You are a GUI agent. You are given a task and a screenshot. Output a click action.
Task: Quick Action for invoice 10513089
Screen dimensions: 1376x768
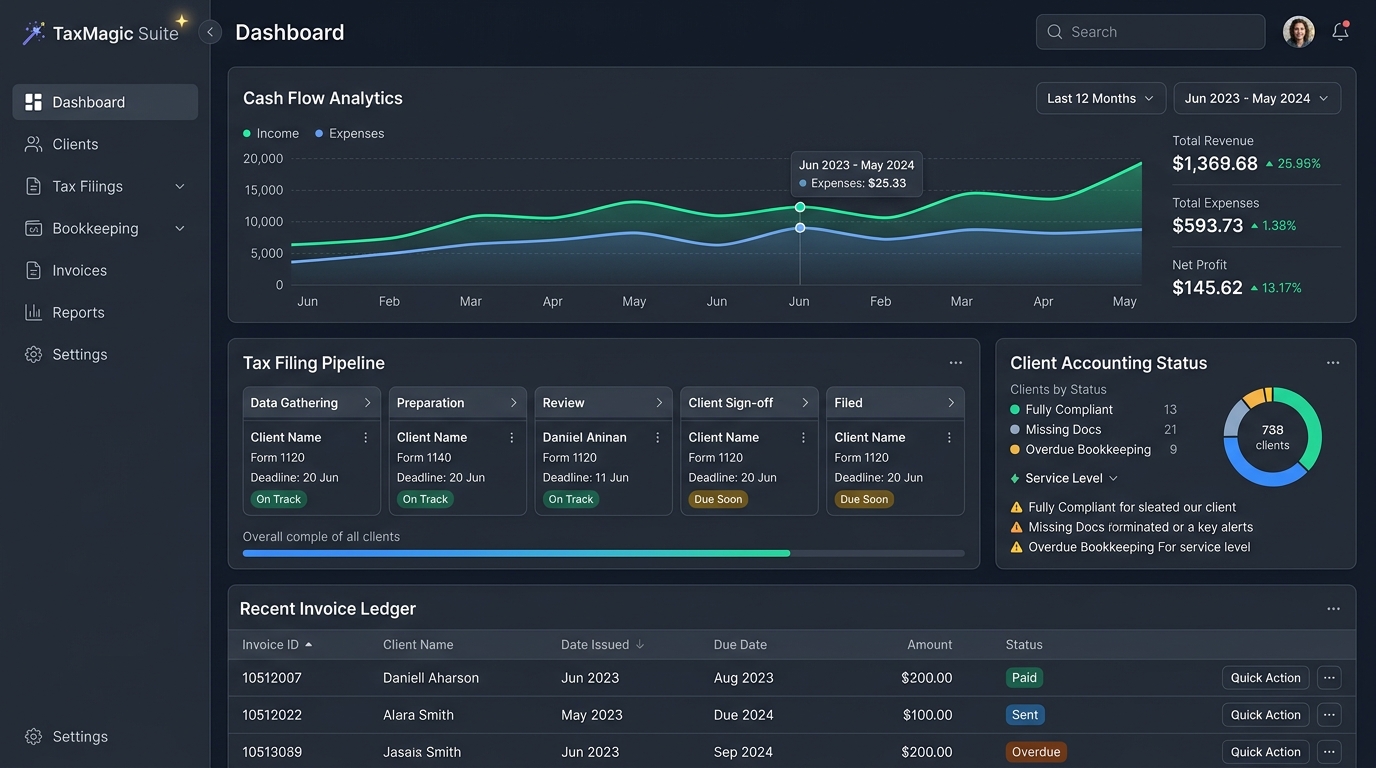pos(1266,752)
